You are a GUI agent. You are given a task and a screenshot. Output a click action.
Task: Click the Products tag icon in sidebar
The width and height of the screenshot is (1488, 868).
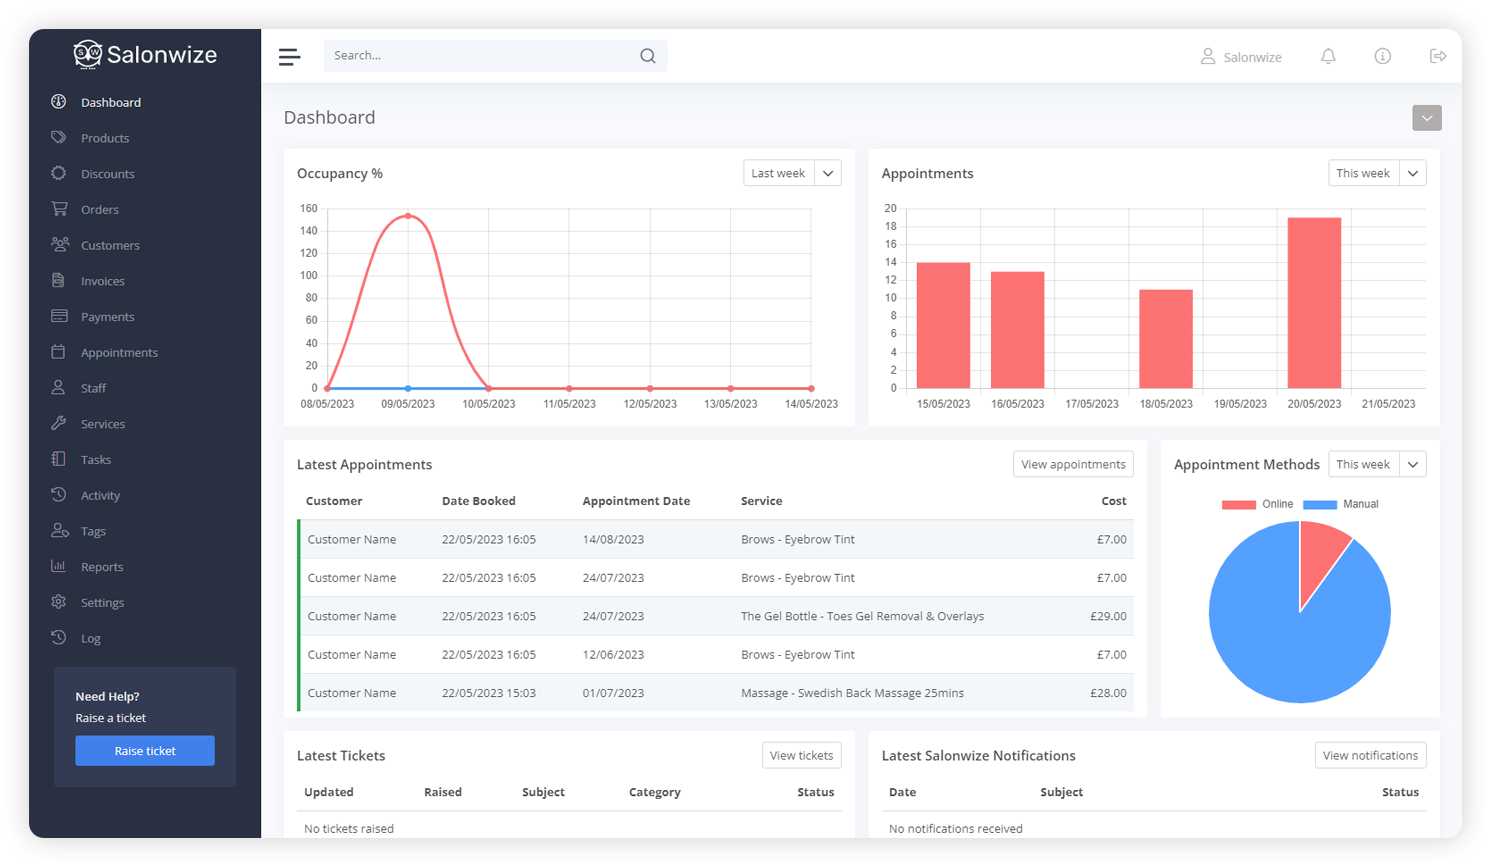point(59,138)
